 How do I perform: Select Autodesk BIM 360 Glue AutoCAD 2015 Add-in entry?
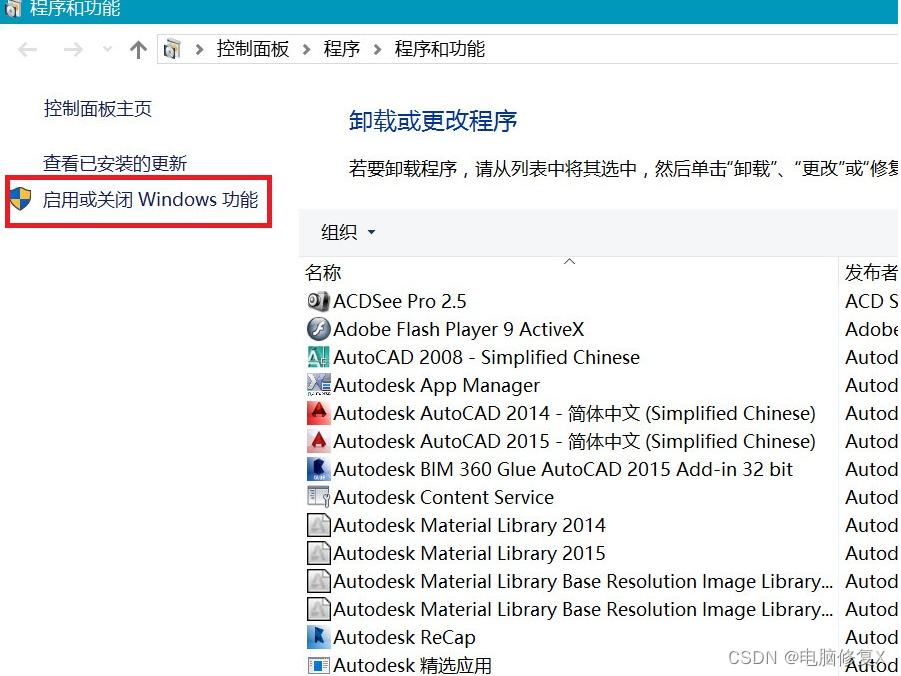tap(563, 469)
